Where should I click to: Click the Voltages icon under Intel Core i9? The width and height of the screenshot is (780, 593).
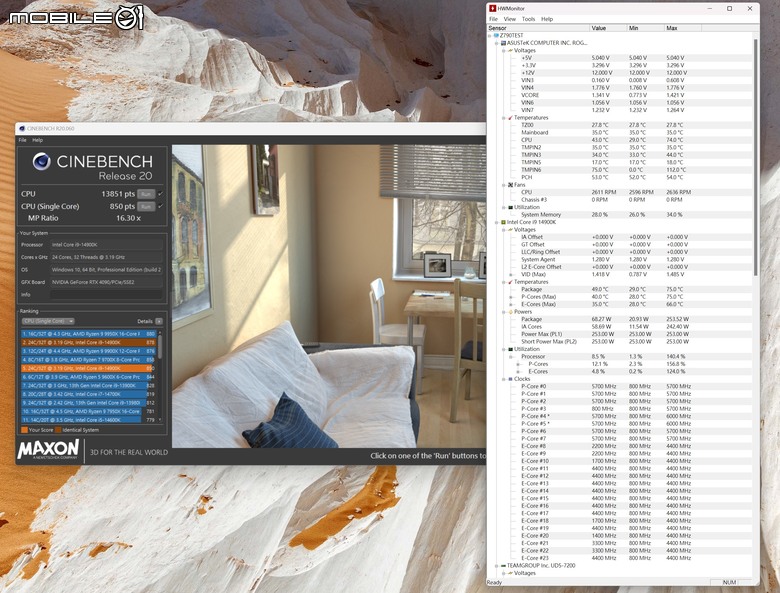(510, 230)
